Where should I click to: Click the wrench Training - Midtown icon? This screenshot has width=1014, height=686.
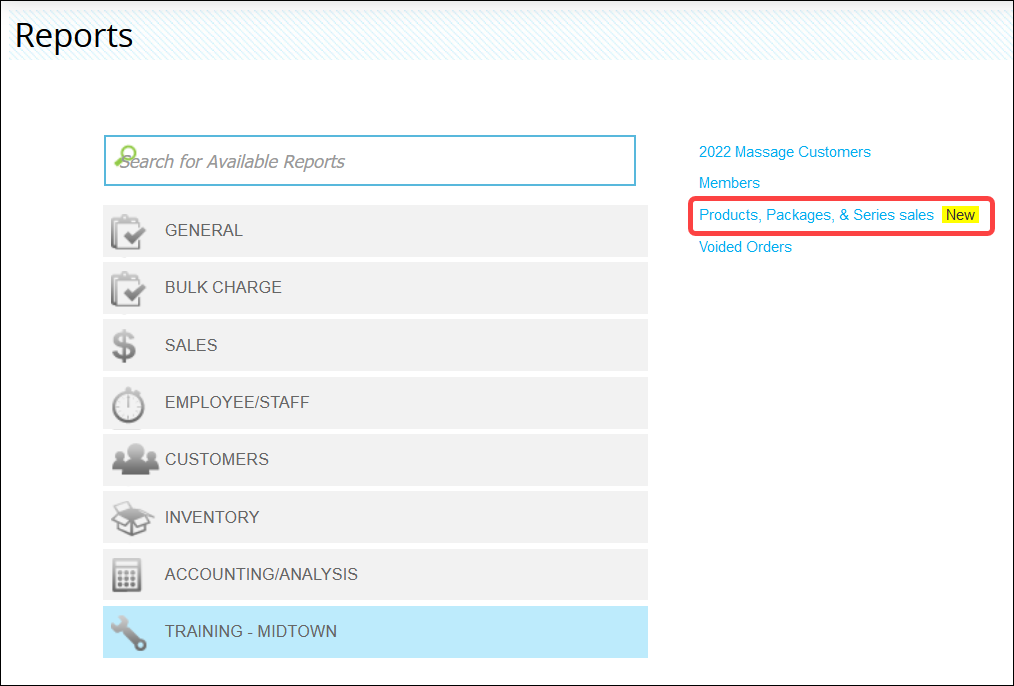tap(129, 632)
